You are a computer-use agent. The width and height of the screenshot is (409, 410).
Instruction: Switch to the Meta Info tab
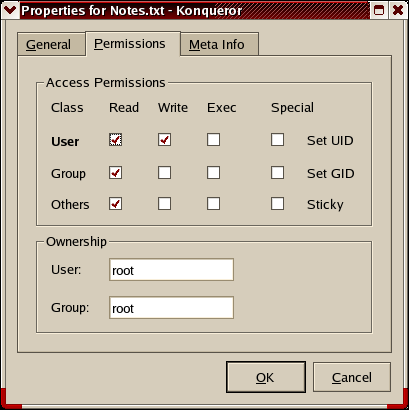pyautogui.click(x=219, y=44)
